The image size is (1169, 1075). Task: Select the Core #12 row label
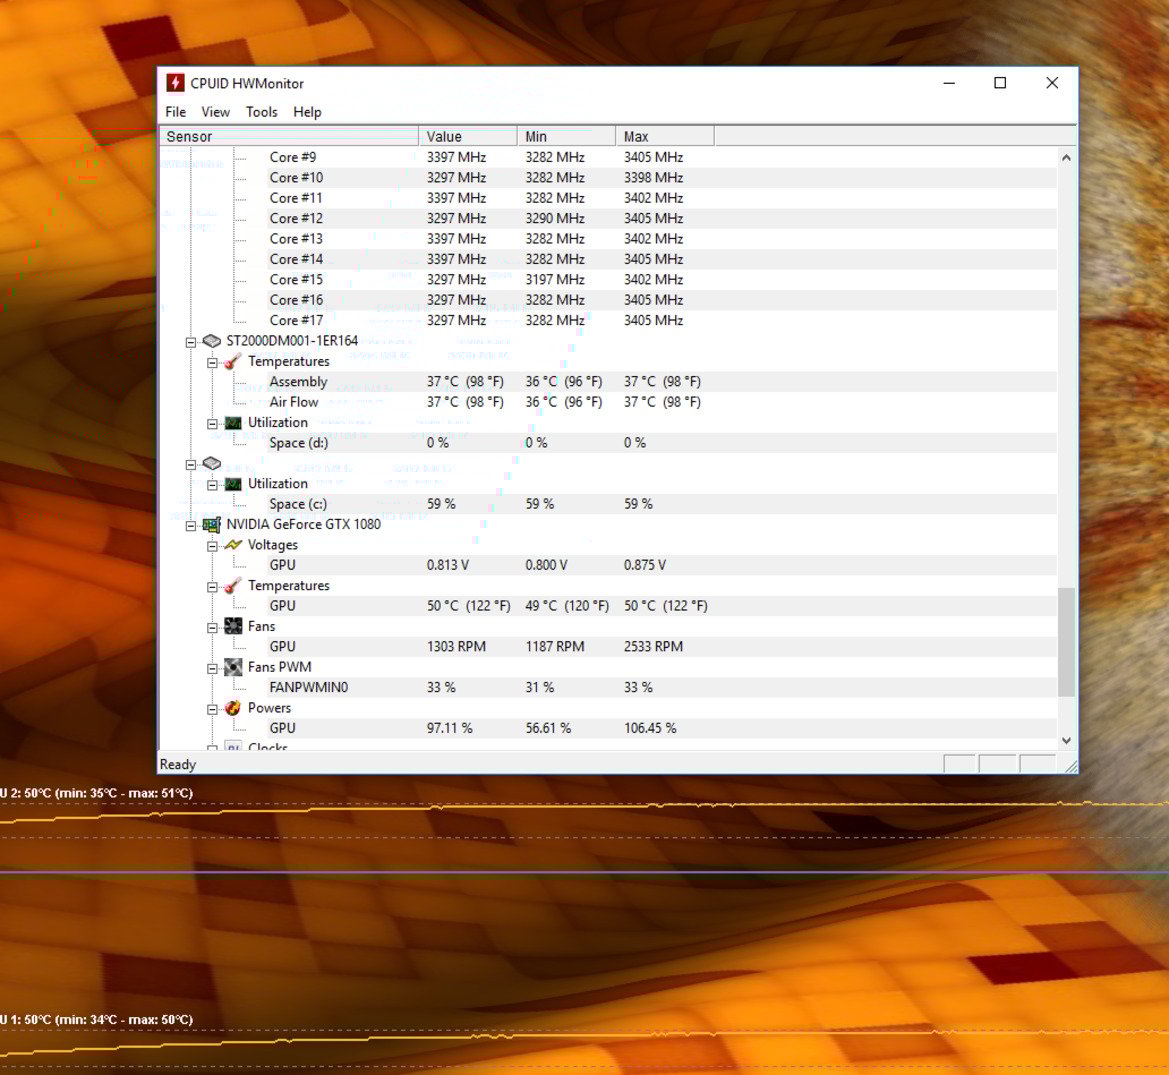coord(297,218)
